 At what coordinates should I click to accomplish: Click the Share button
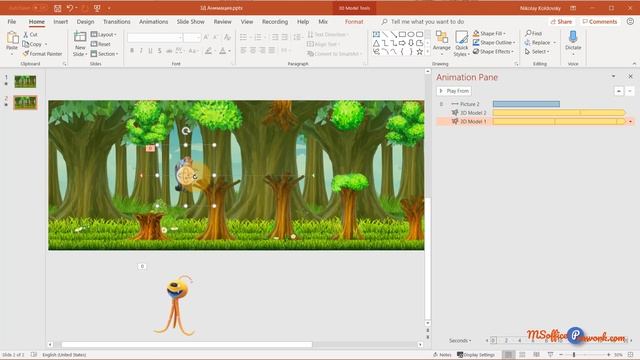point(561,22)
